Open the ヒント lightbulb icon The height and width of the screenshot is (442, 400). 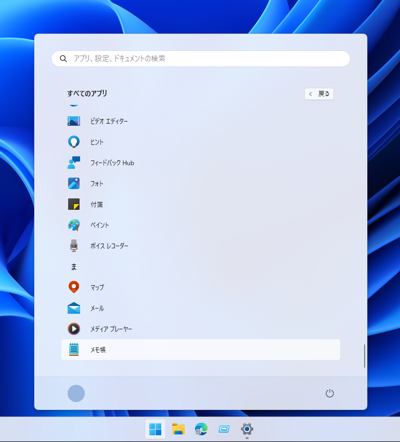click(74, 142)
